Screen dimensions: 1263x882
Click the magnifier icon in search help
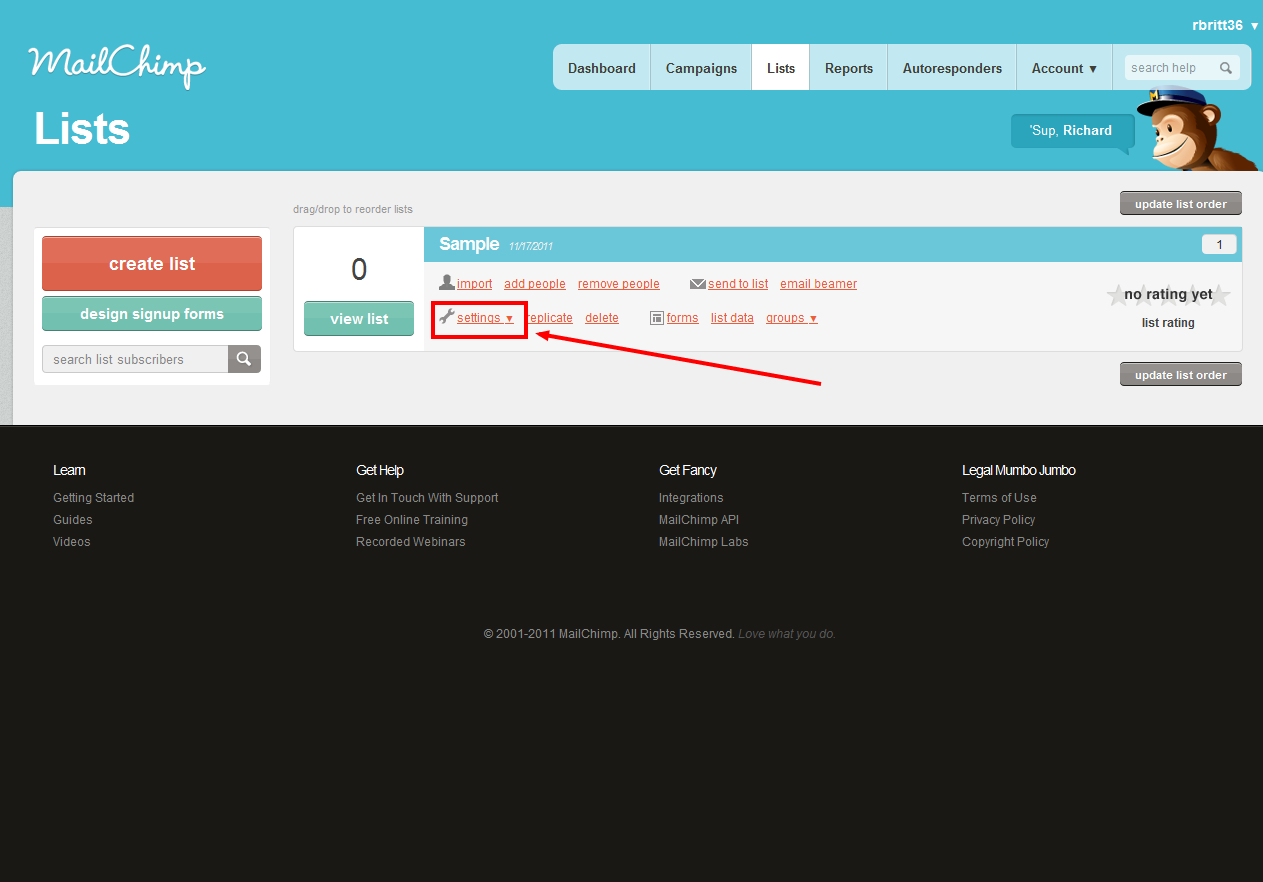pos(1226,68)
